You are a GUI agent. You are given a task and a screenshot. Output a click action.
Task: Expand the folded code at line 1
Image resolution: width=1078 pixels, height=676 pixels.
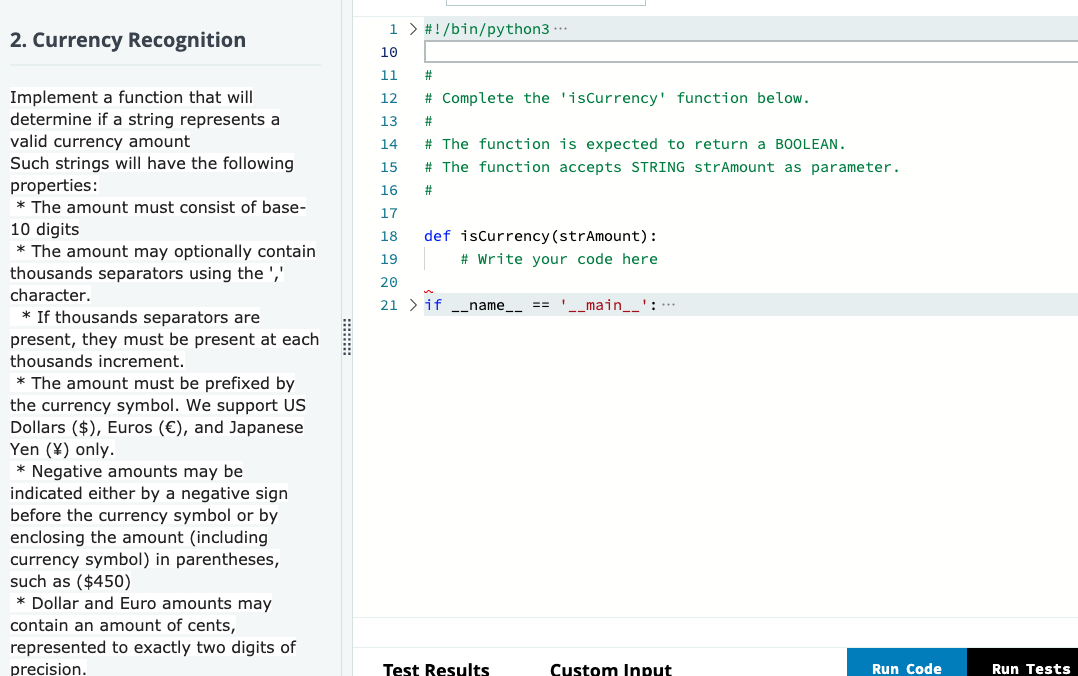(413, 29)
